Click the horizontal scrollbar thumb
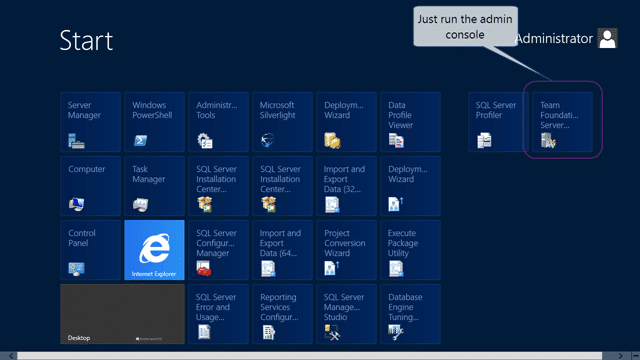The width and height of the screenshot is (640, 360). (309, 356)
